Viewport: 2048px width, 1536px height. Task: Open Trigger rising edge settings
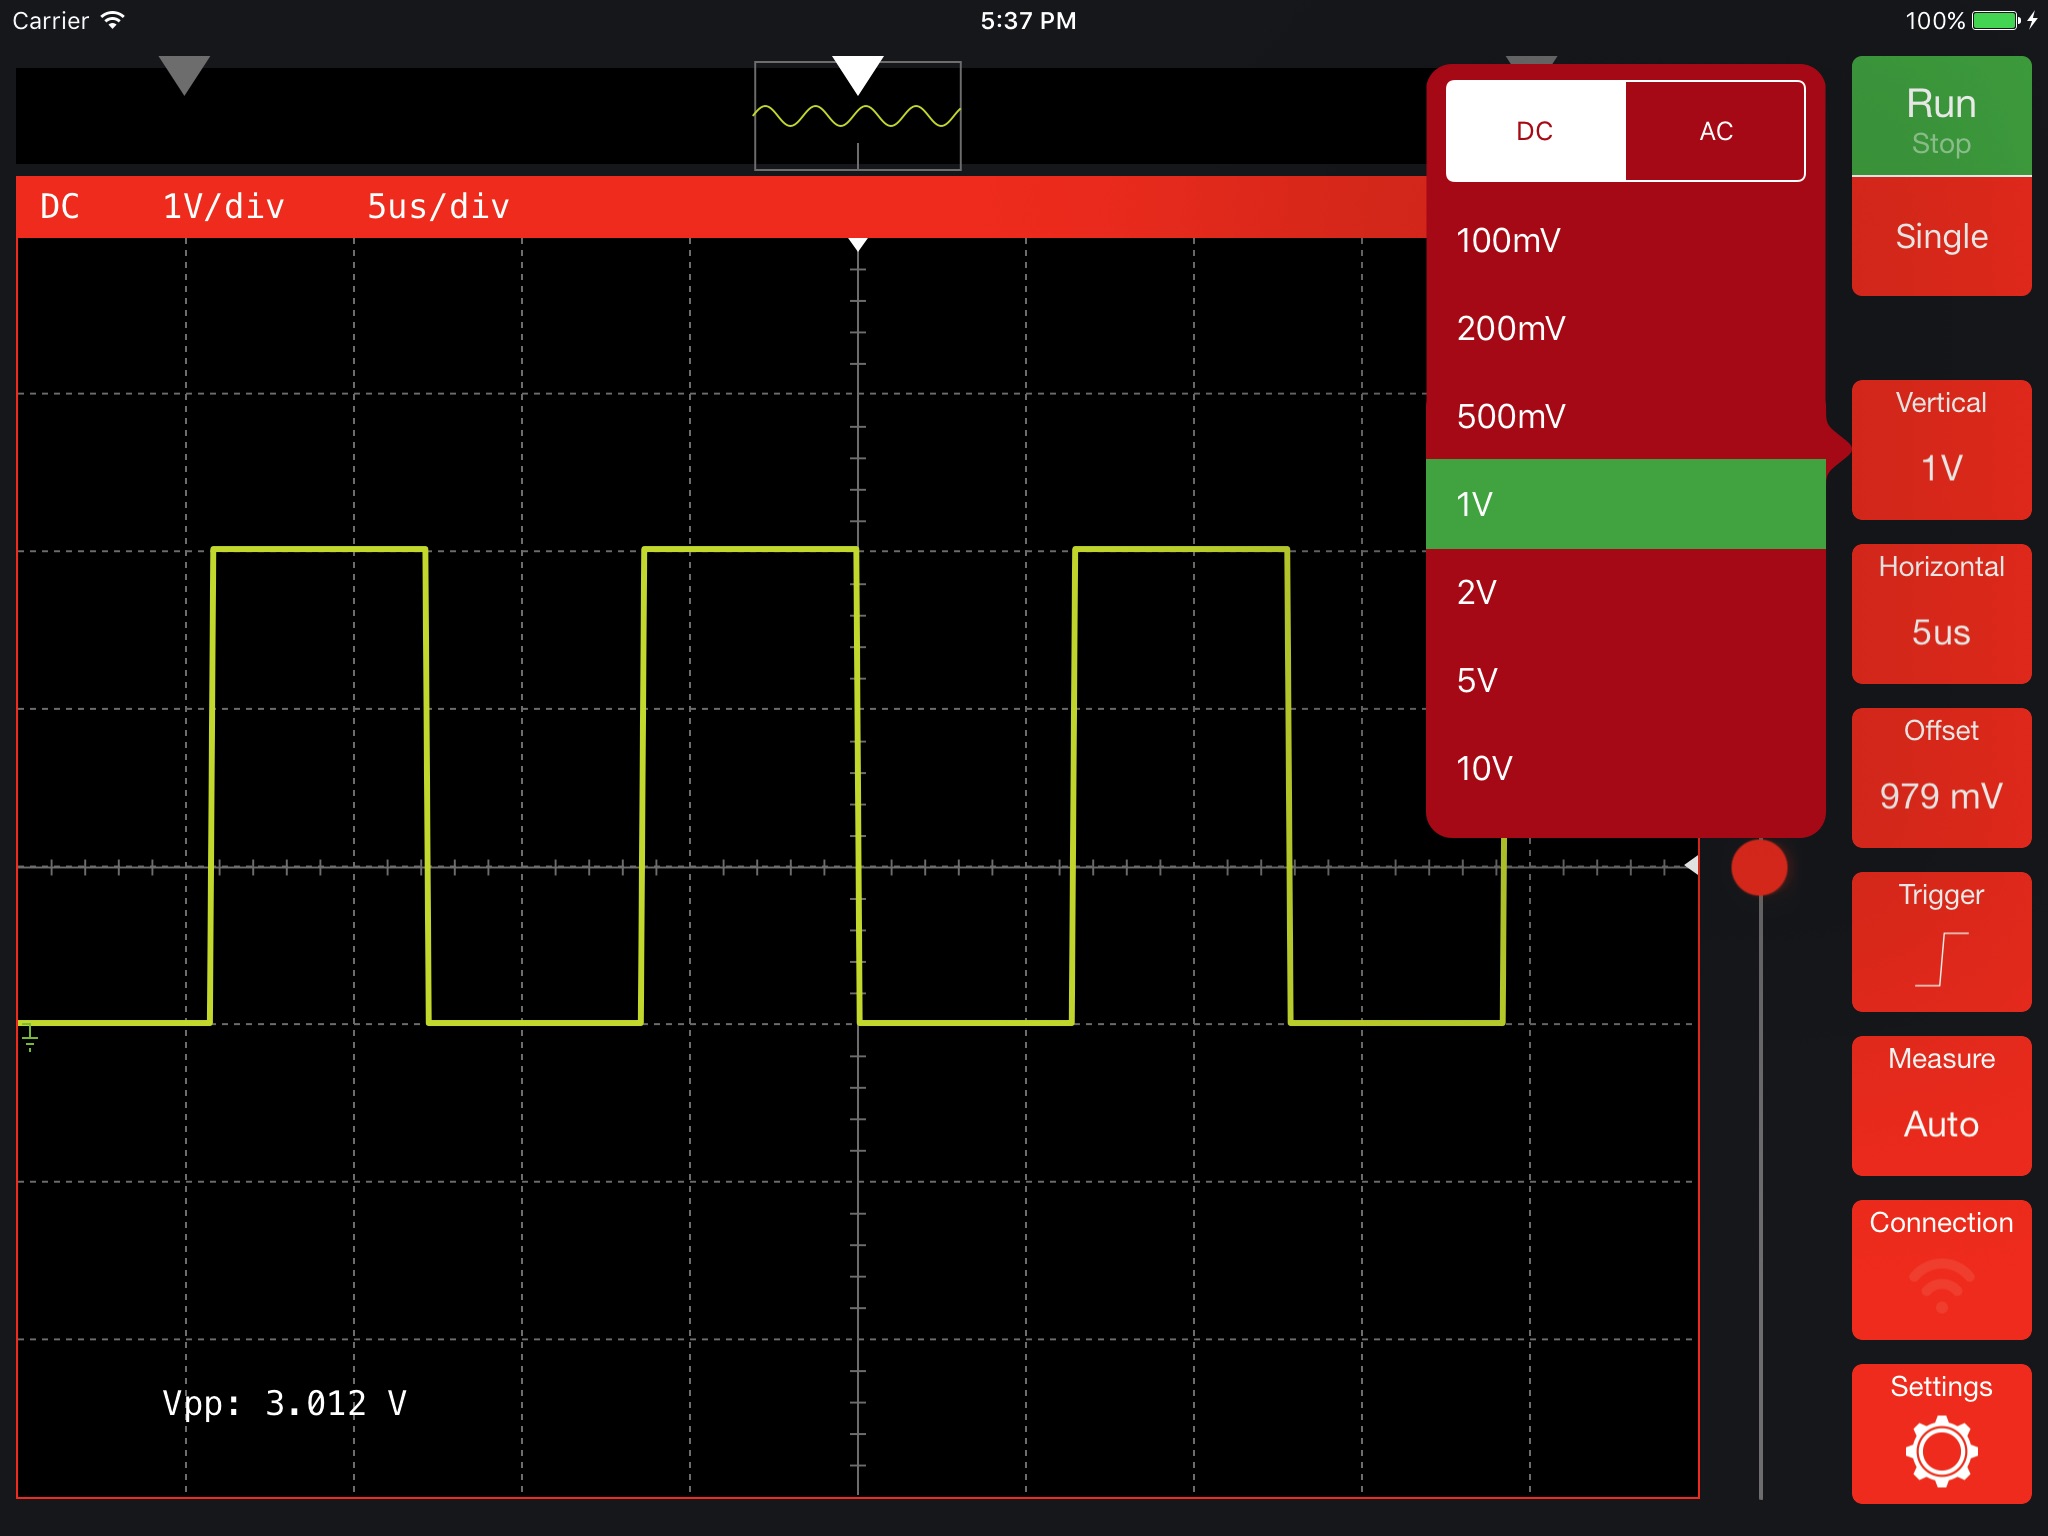[x=1941, y=942]
